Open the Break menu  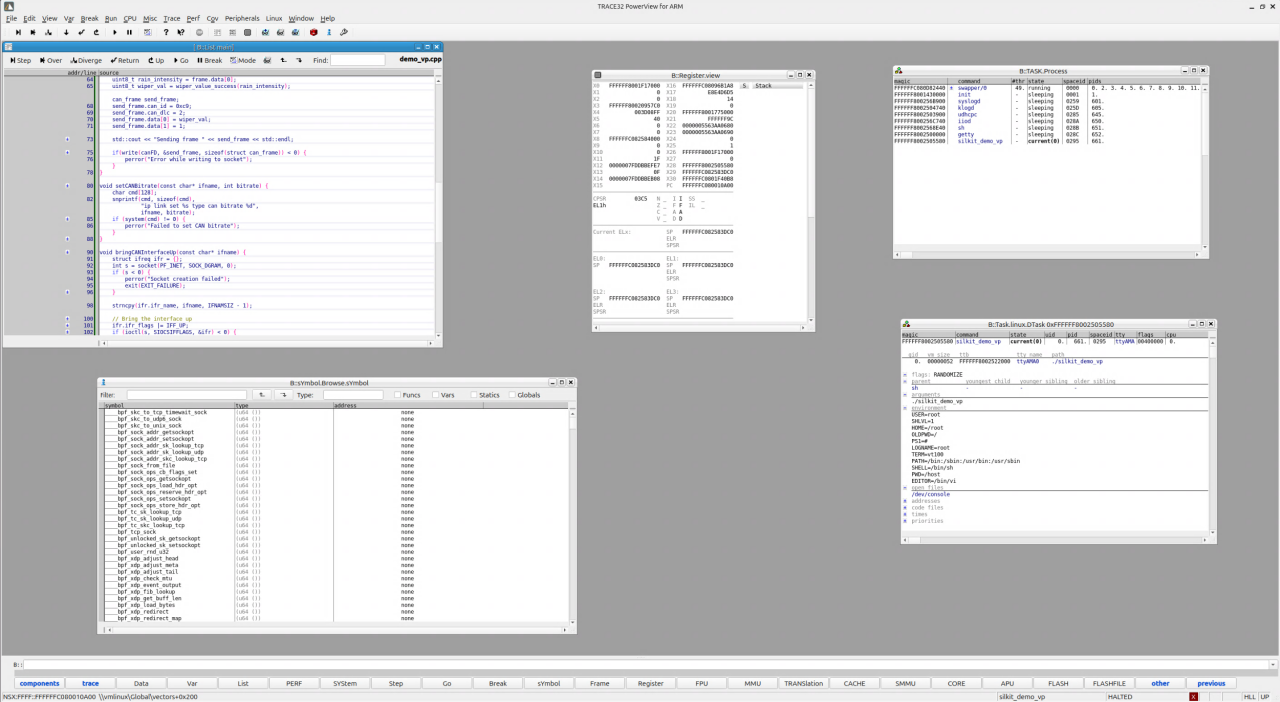pyautogui.click(x=89, y=18)
